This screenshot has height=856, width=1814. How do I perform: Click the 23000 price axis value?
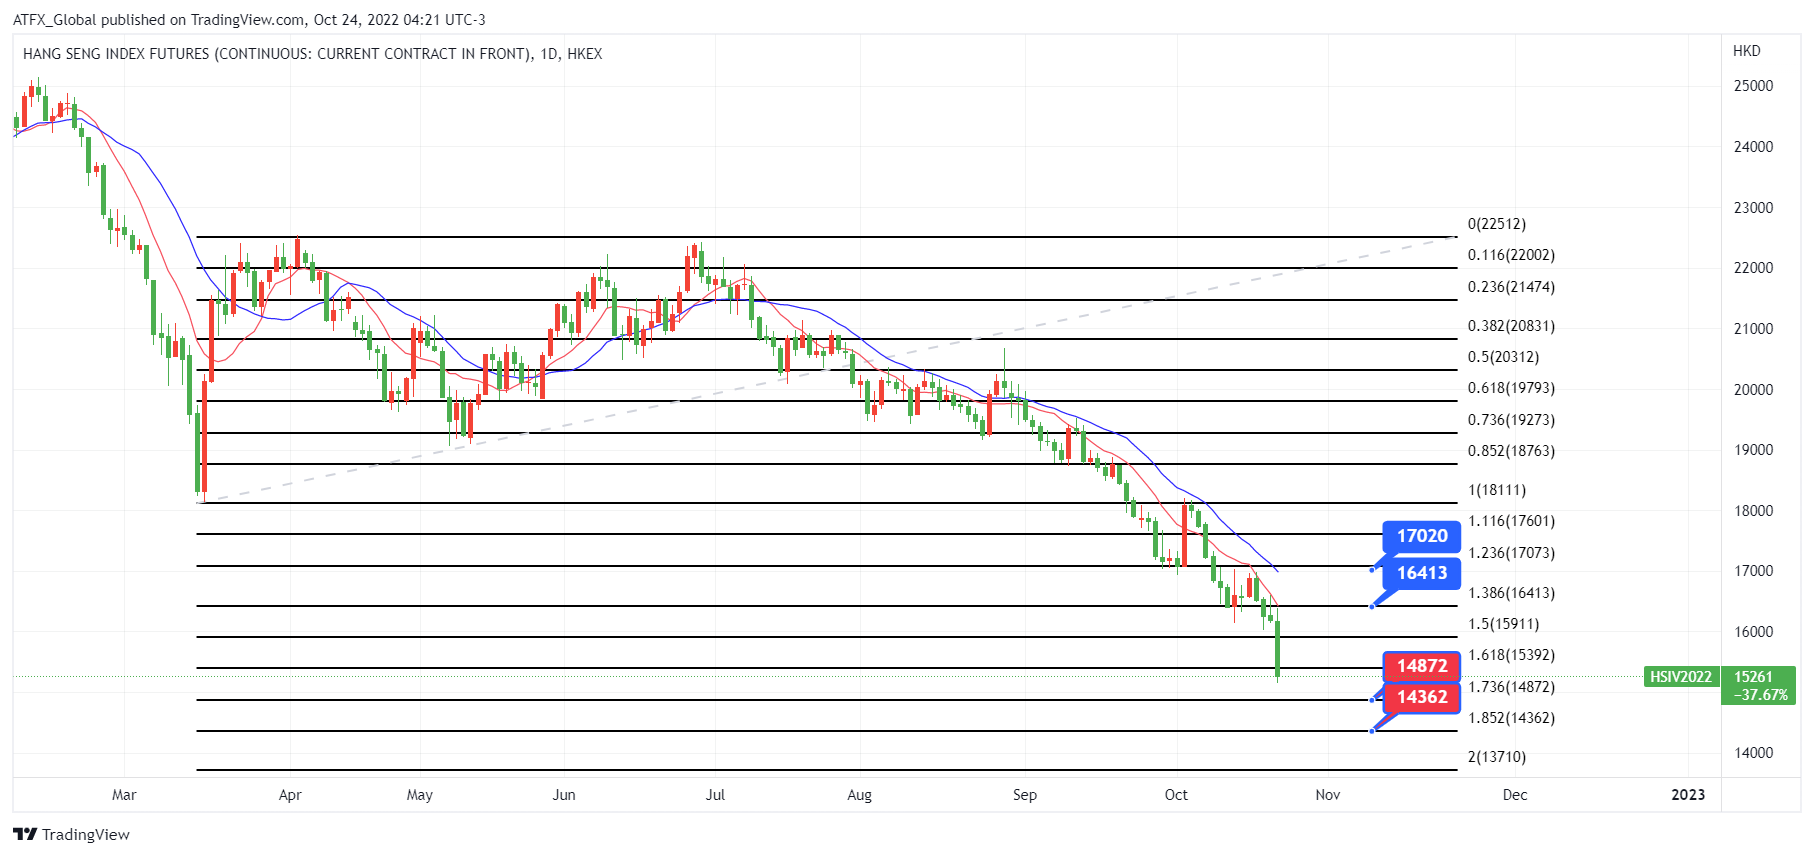(x=1753, y=208)
